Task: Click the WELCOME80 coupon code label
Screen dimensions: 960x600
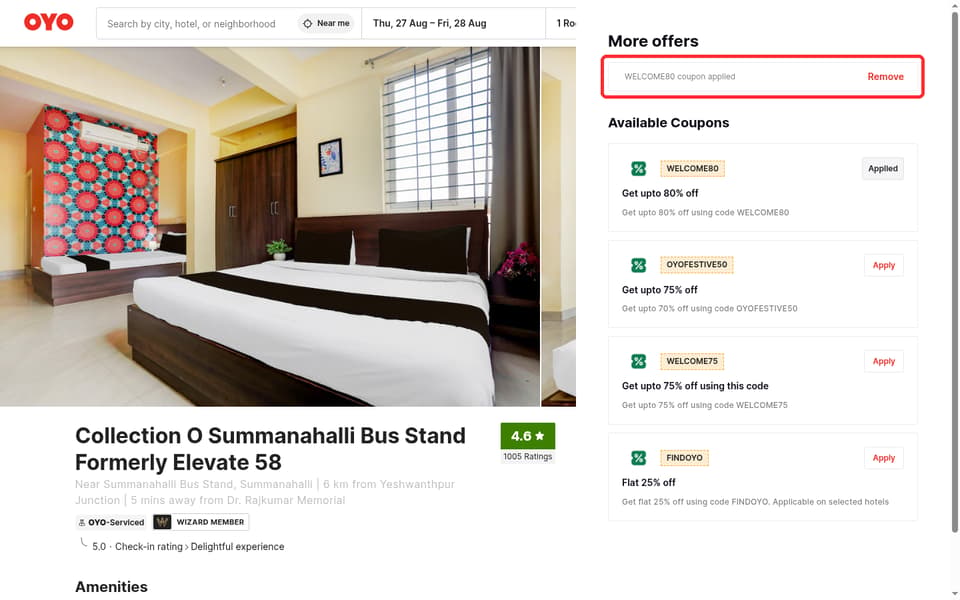Action: tap(692, 168)
